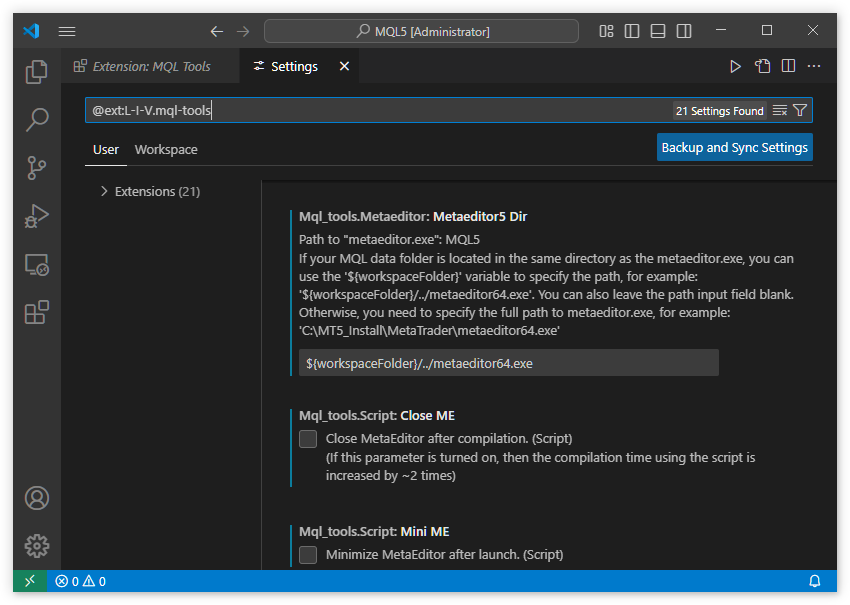
Task: Split the editor to the right
Action: [788, 66]
